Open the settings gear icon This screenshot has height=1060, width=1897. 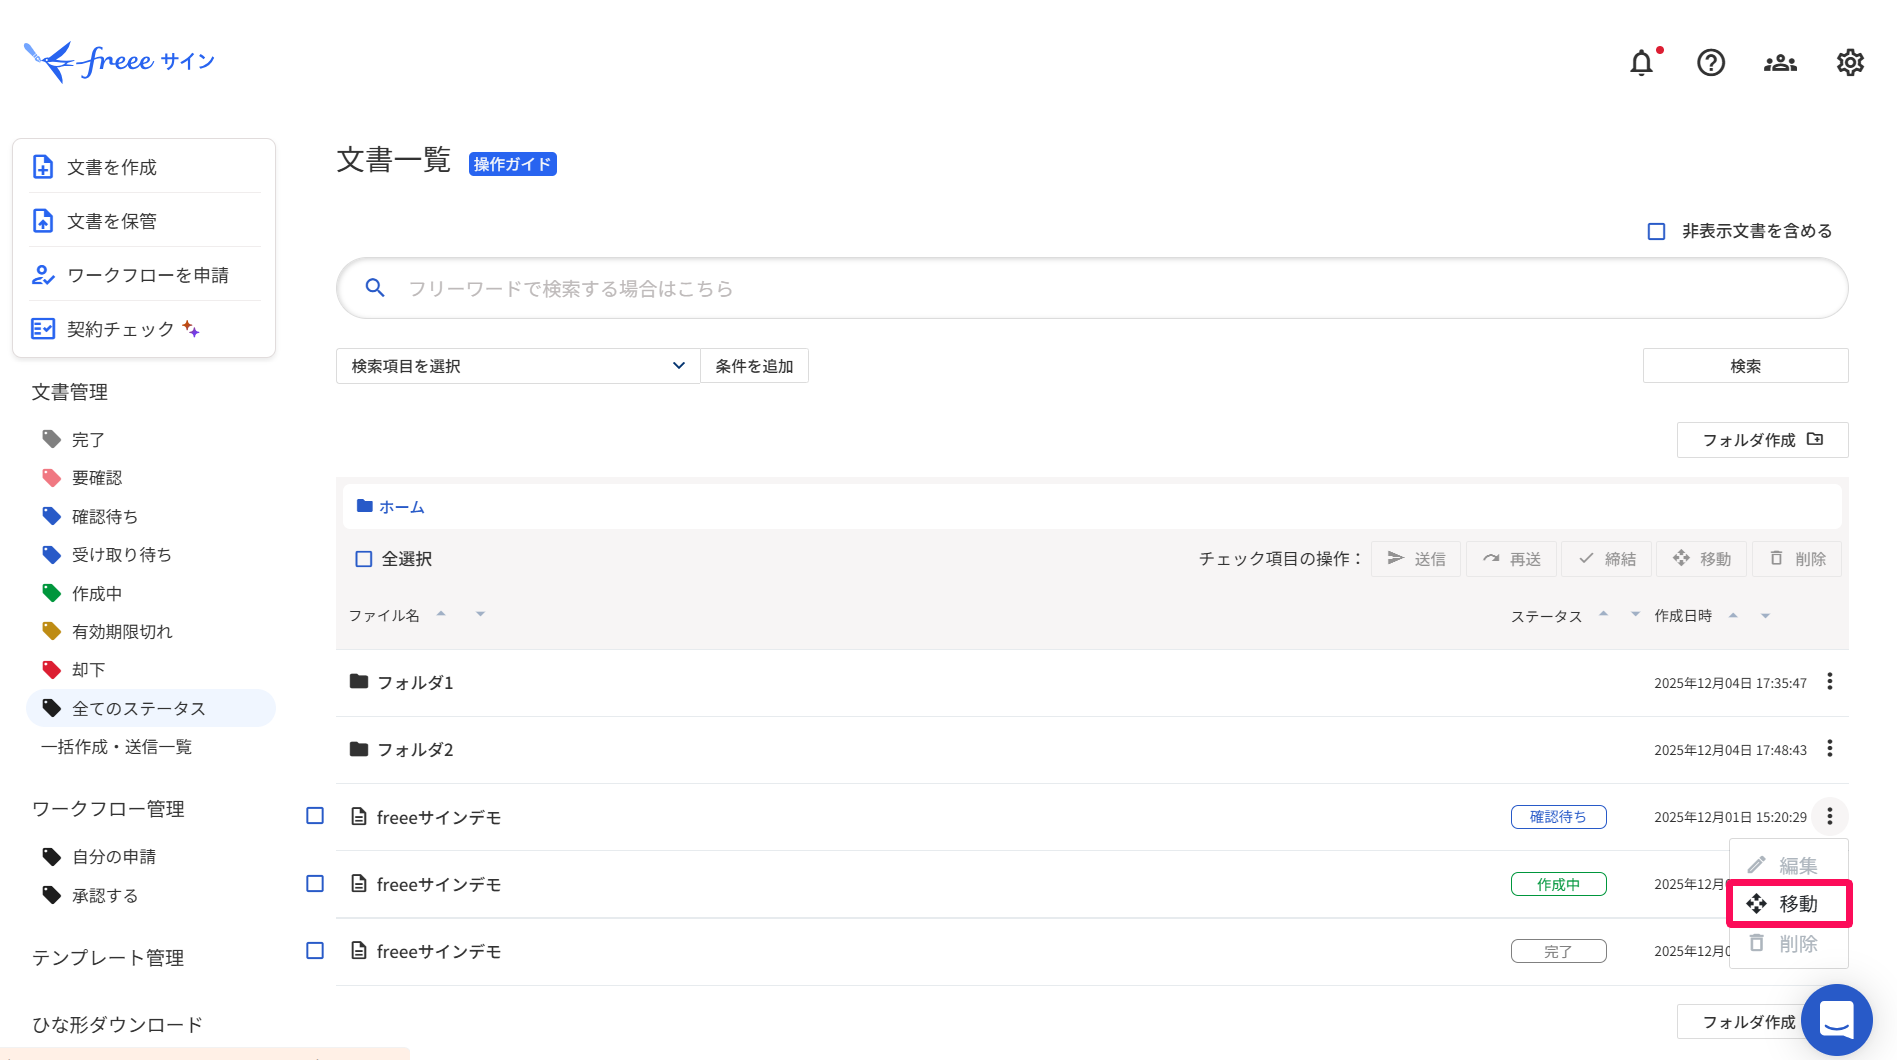pos(1850,63)
